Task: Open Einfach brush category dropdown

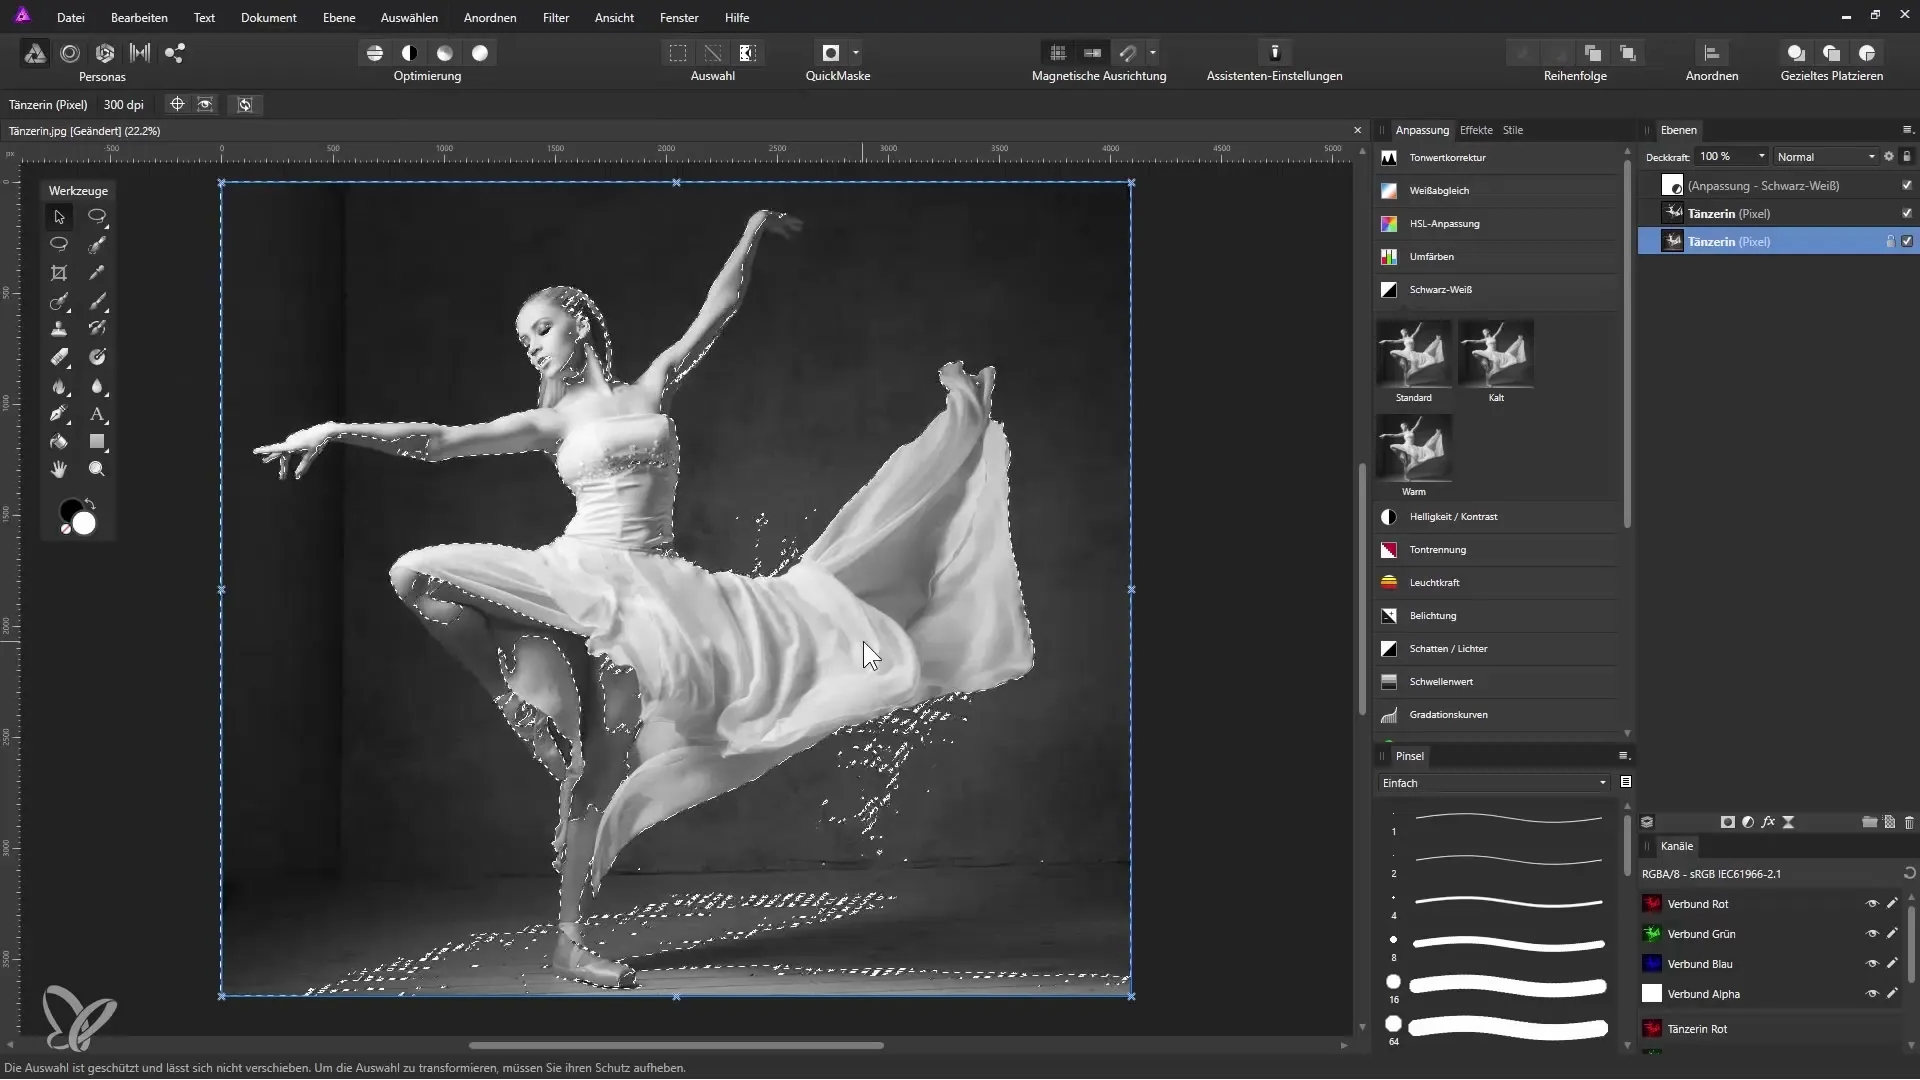Action: (x=1495, y=783)
